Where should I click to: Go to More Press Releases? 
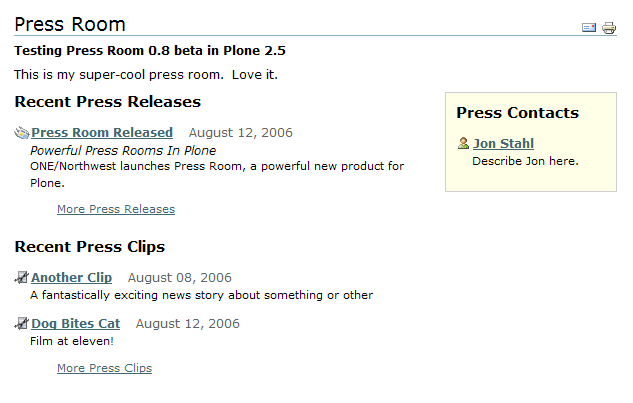[x=116, y=210]
